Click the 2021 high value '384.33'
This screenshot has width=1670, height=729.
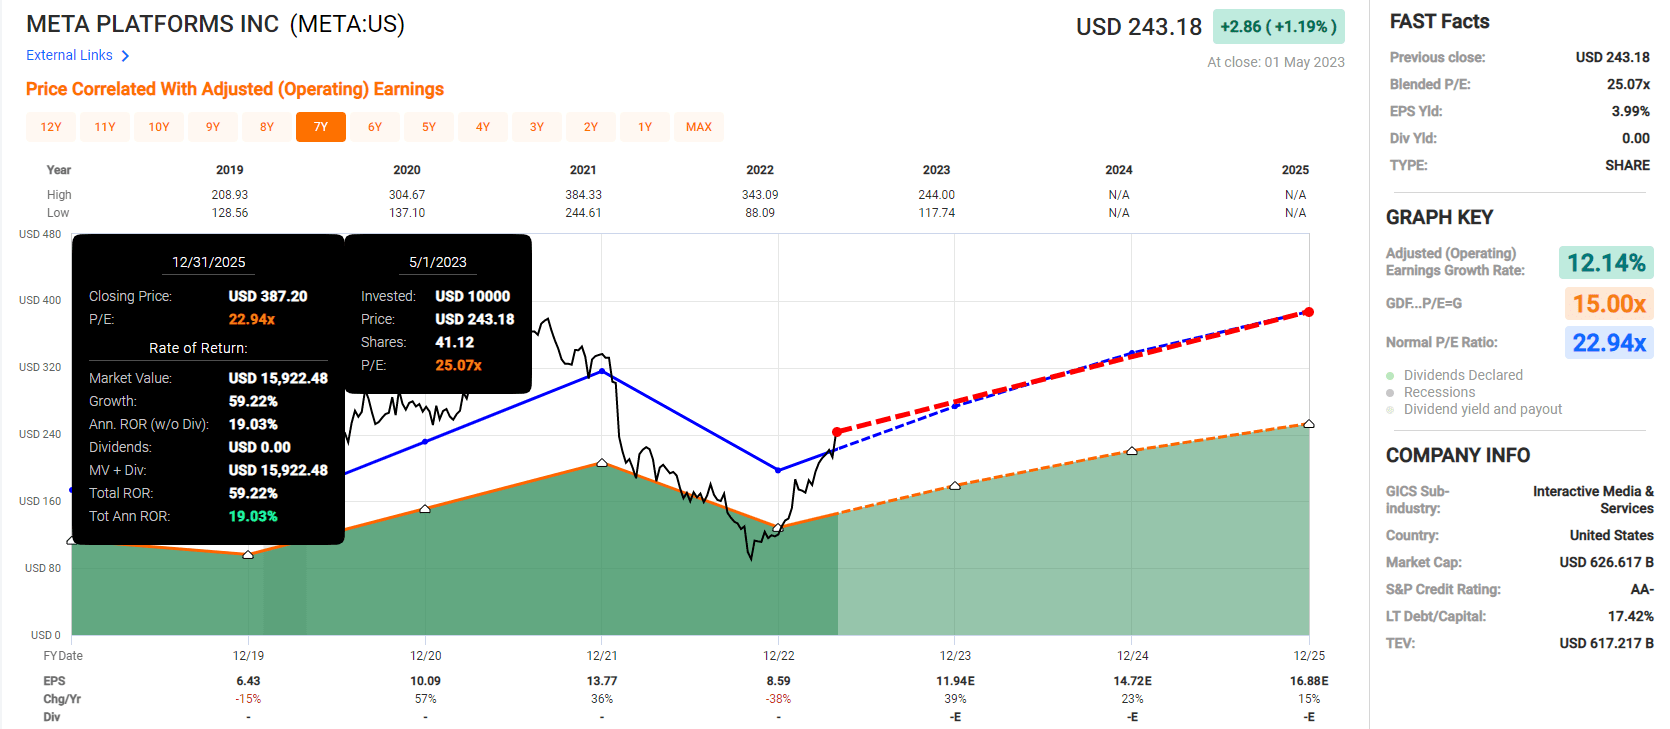point(583,195)
